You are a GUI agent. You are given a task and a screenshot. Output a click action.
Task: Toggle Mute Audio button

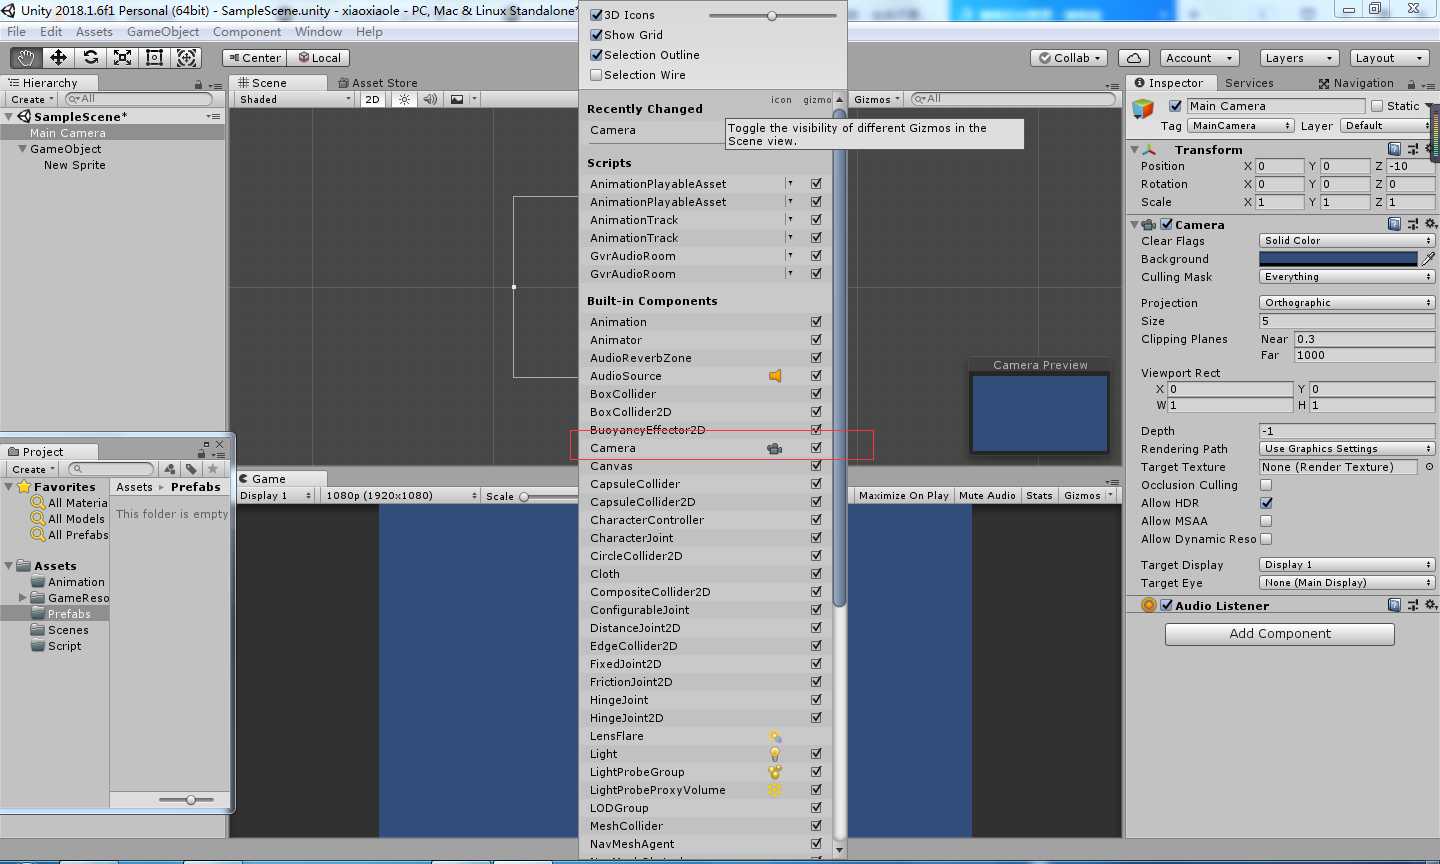(x=987, y=496)
